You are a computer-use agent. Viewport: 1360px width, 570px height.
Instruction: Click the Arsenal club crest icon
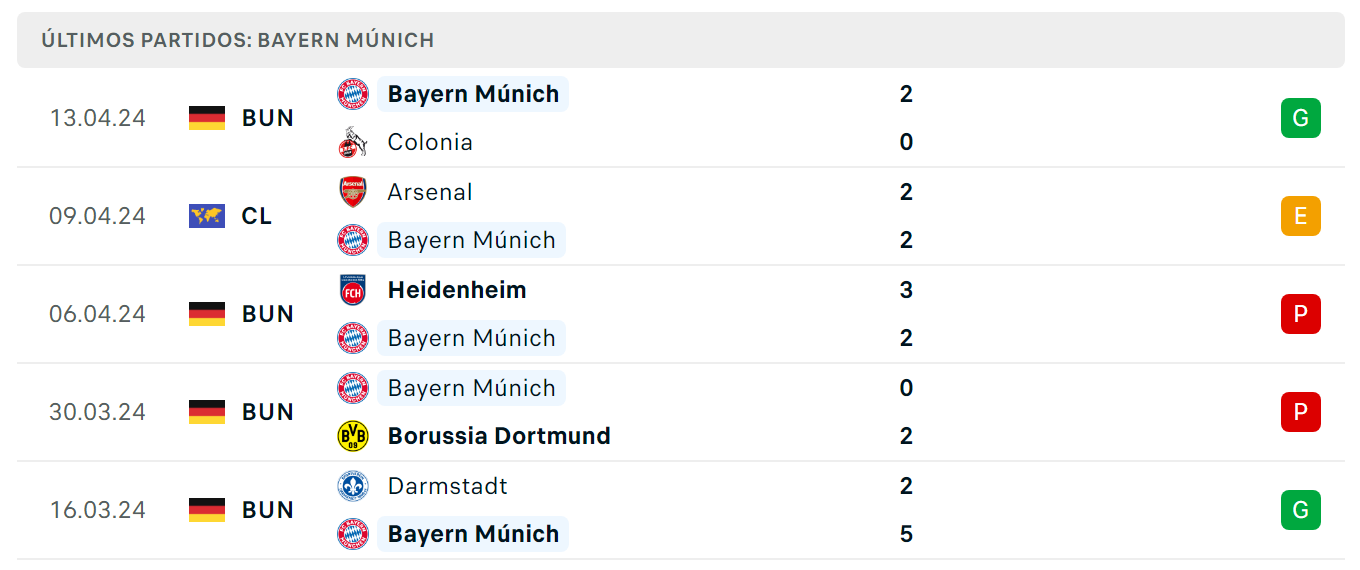click(353, 192)
